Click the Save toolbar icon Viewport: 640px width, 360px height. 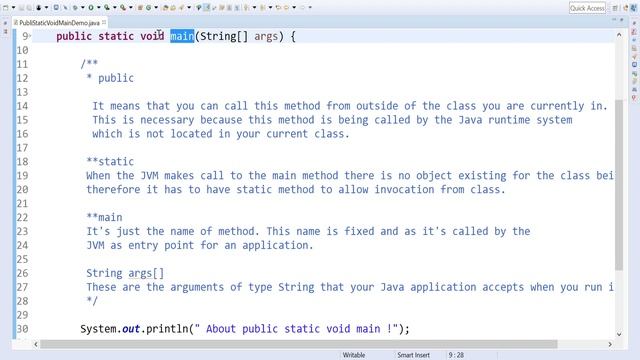point(21,8)
